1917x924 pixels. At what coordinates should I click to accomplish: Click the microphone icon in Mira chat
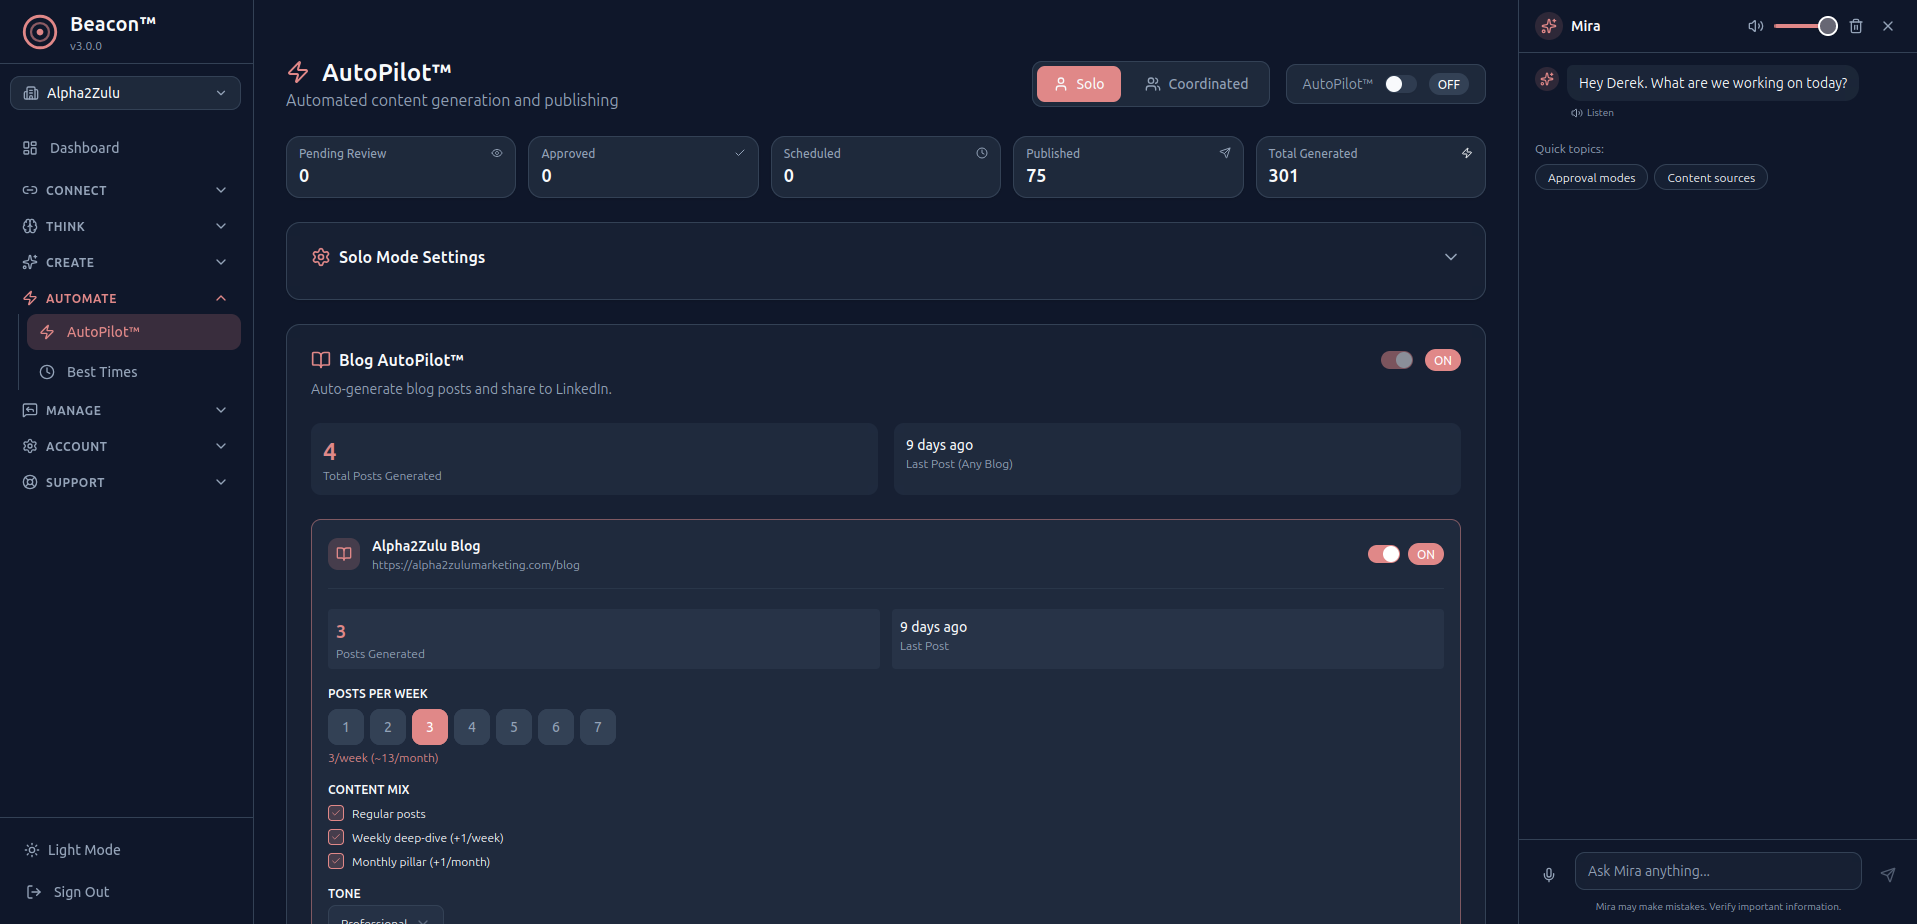point(1549,875)
